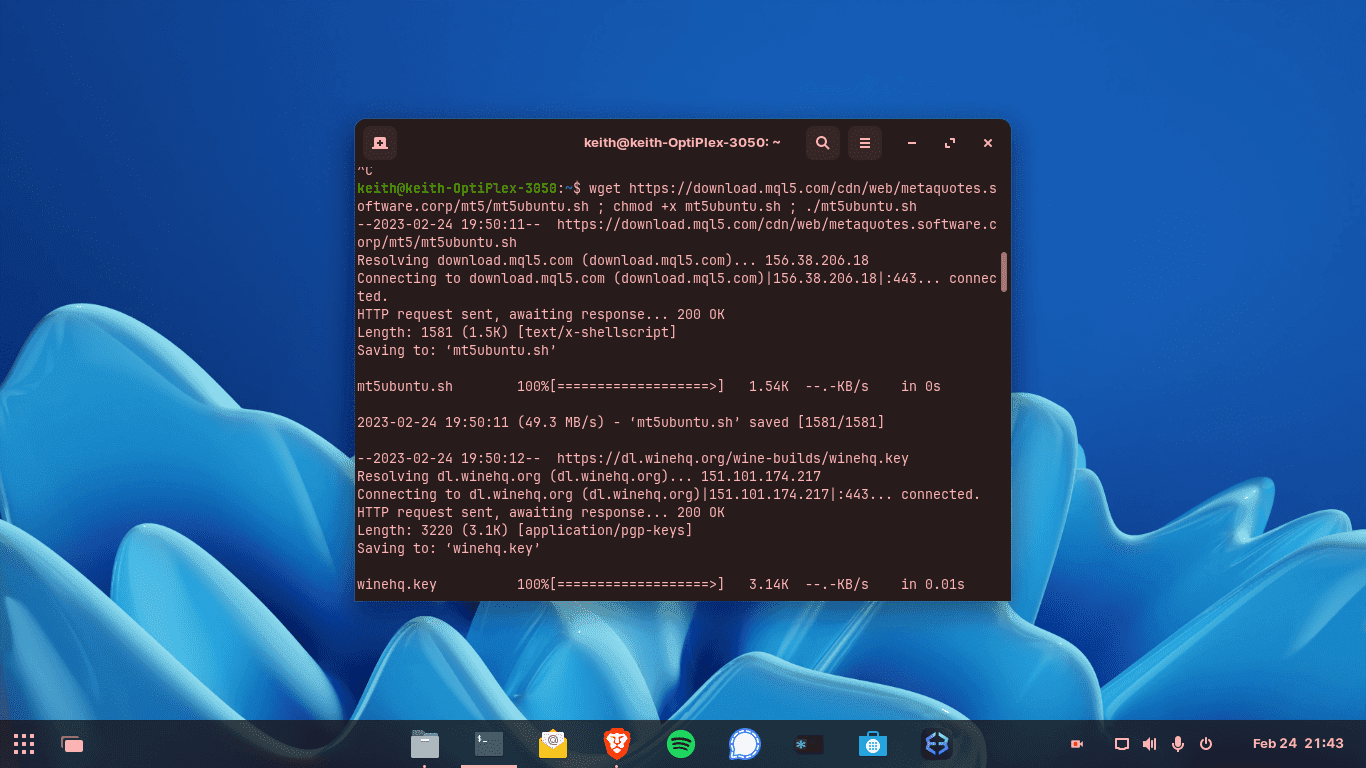Open Spotify from the taskbar
Image resolution: width=1366 pixels, height=768 pixels.
681,744
